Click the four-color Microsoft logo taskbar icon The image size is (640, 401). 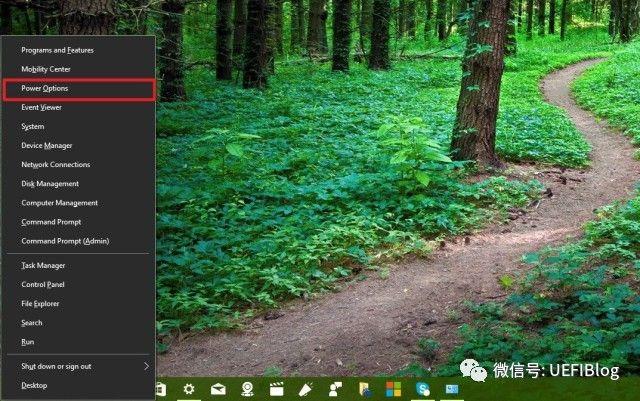pos(393,389)
